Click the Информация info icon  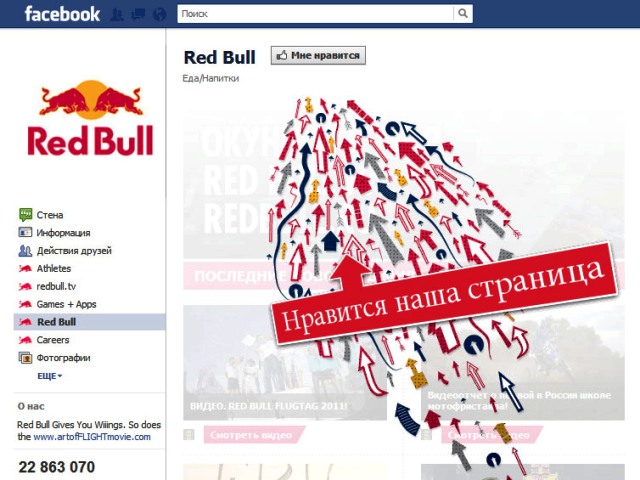(x=25, y=233)
